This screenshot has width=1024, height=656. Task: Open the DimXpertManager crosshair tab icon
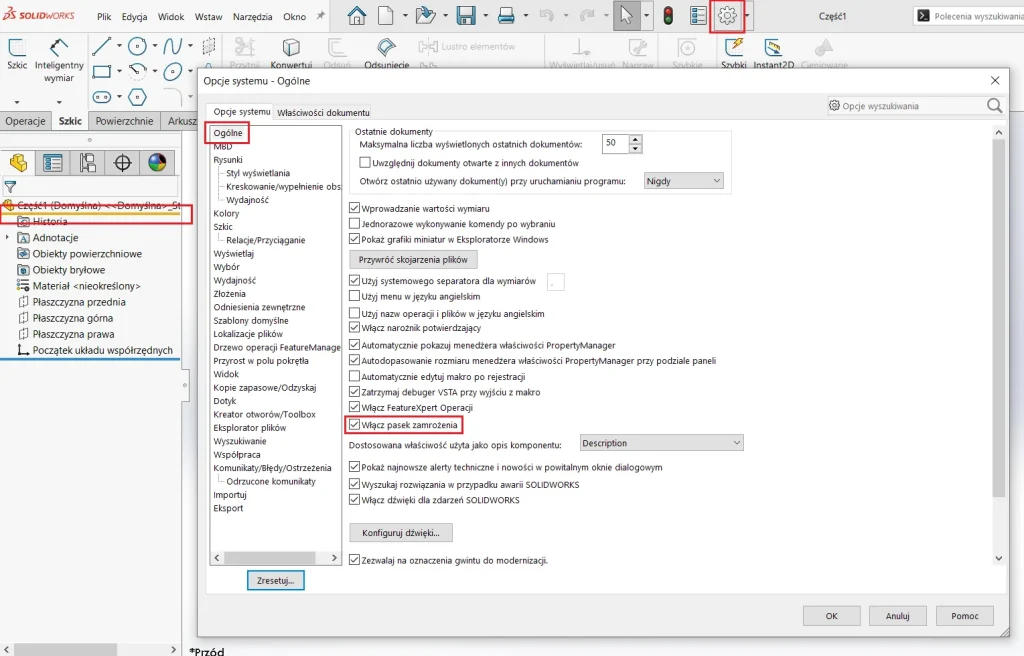[122, 163]
